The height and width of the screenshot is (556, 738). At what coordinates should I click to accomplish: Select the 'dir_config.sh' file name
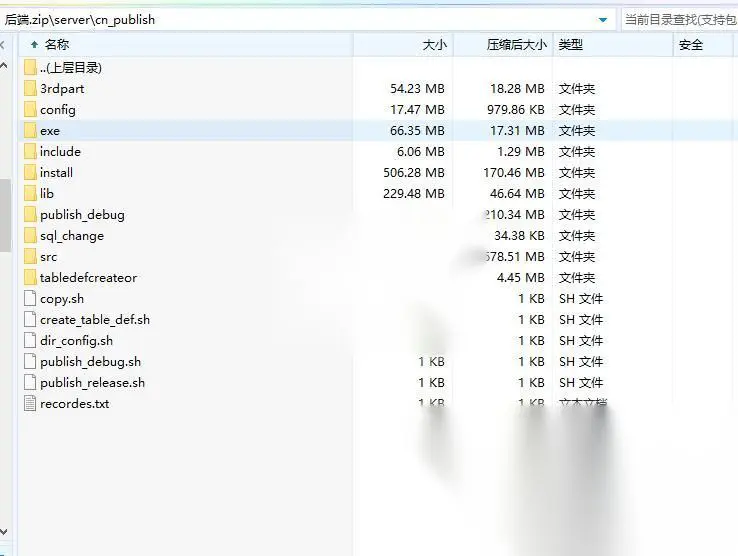[x=76, y=340]
